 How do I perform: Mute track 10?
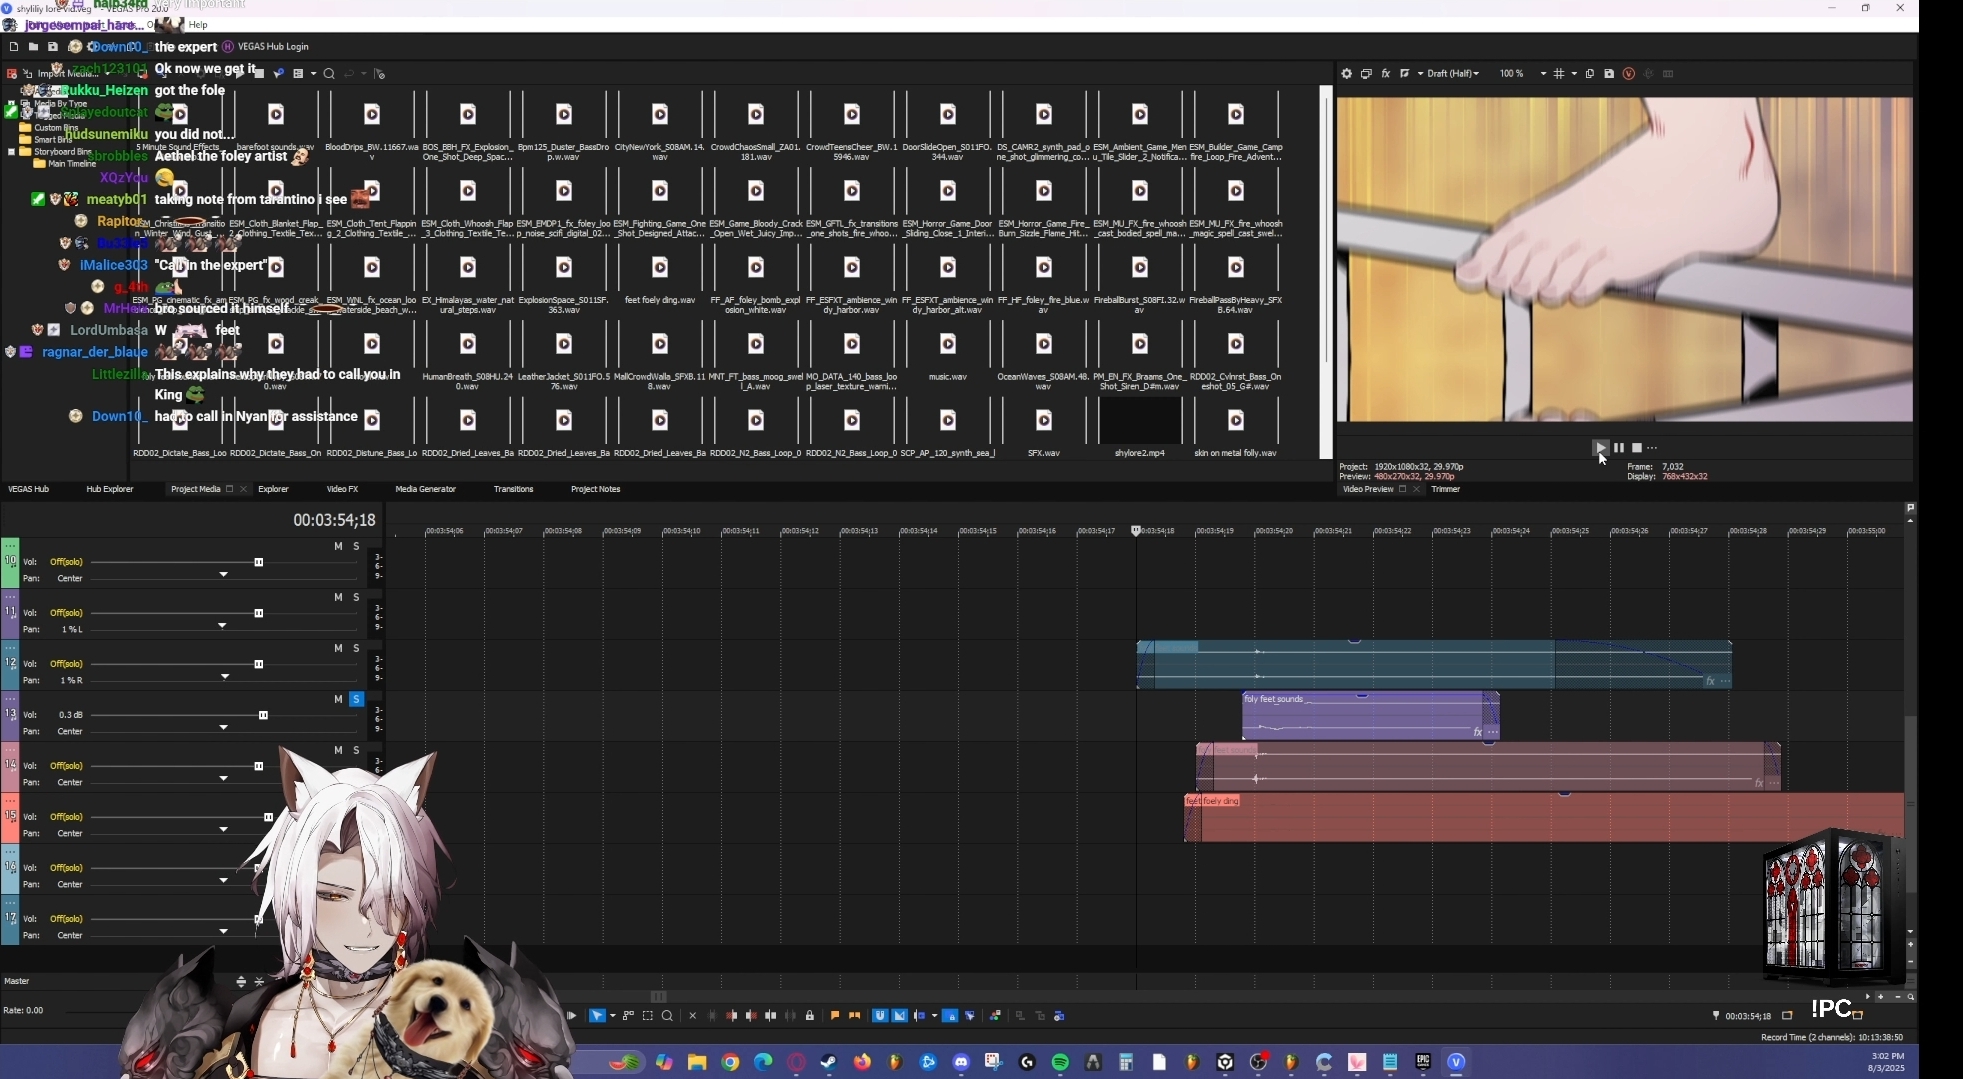coord(338,547)
